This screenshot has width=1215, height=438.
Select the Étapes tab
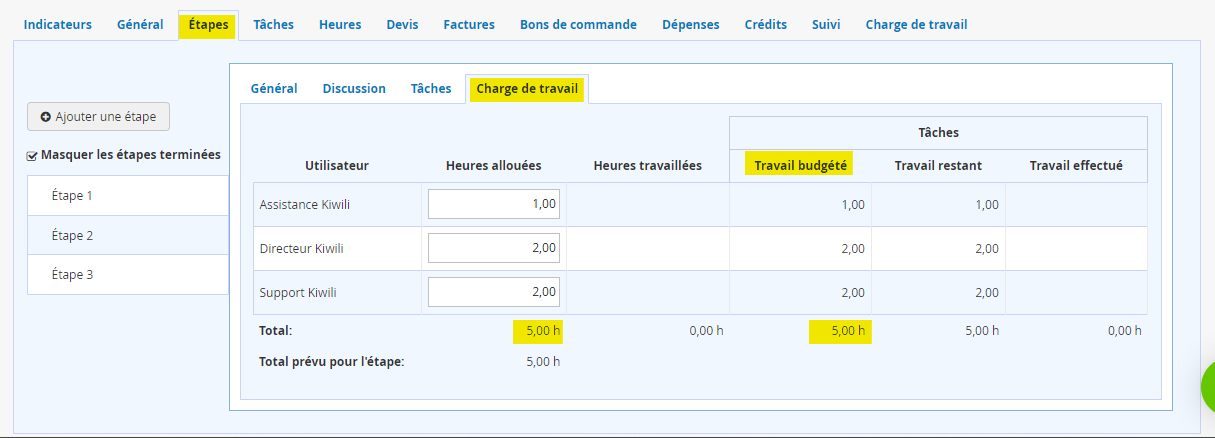208,24
